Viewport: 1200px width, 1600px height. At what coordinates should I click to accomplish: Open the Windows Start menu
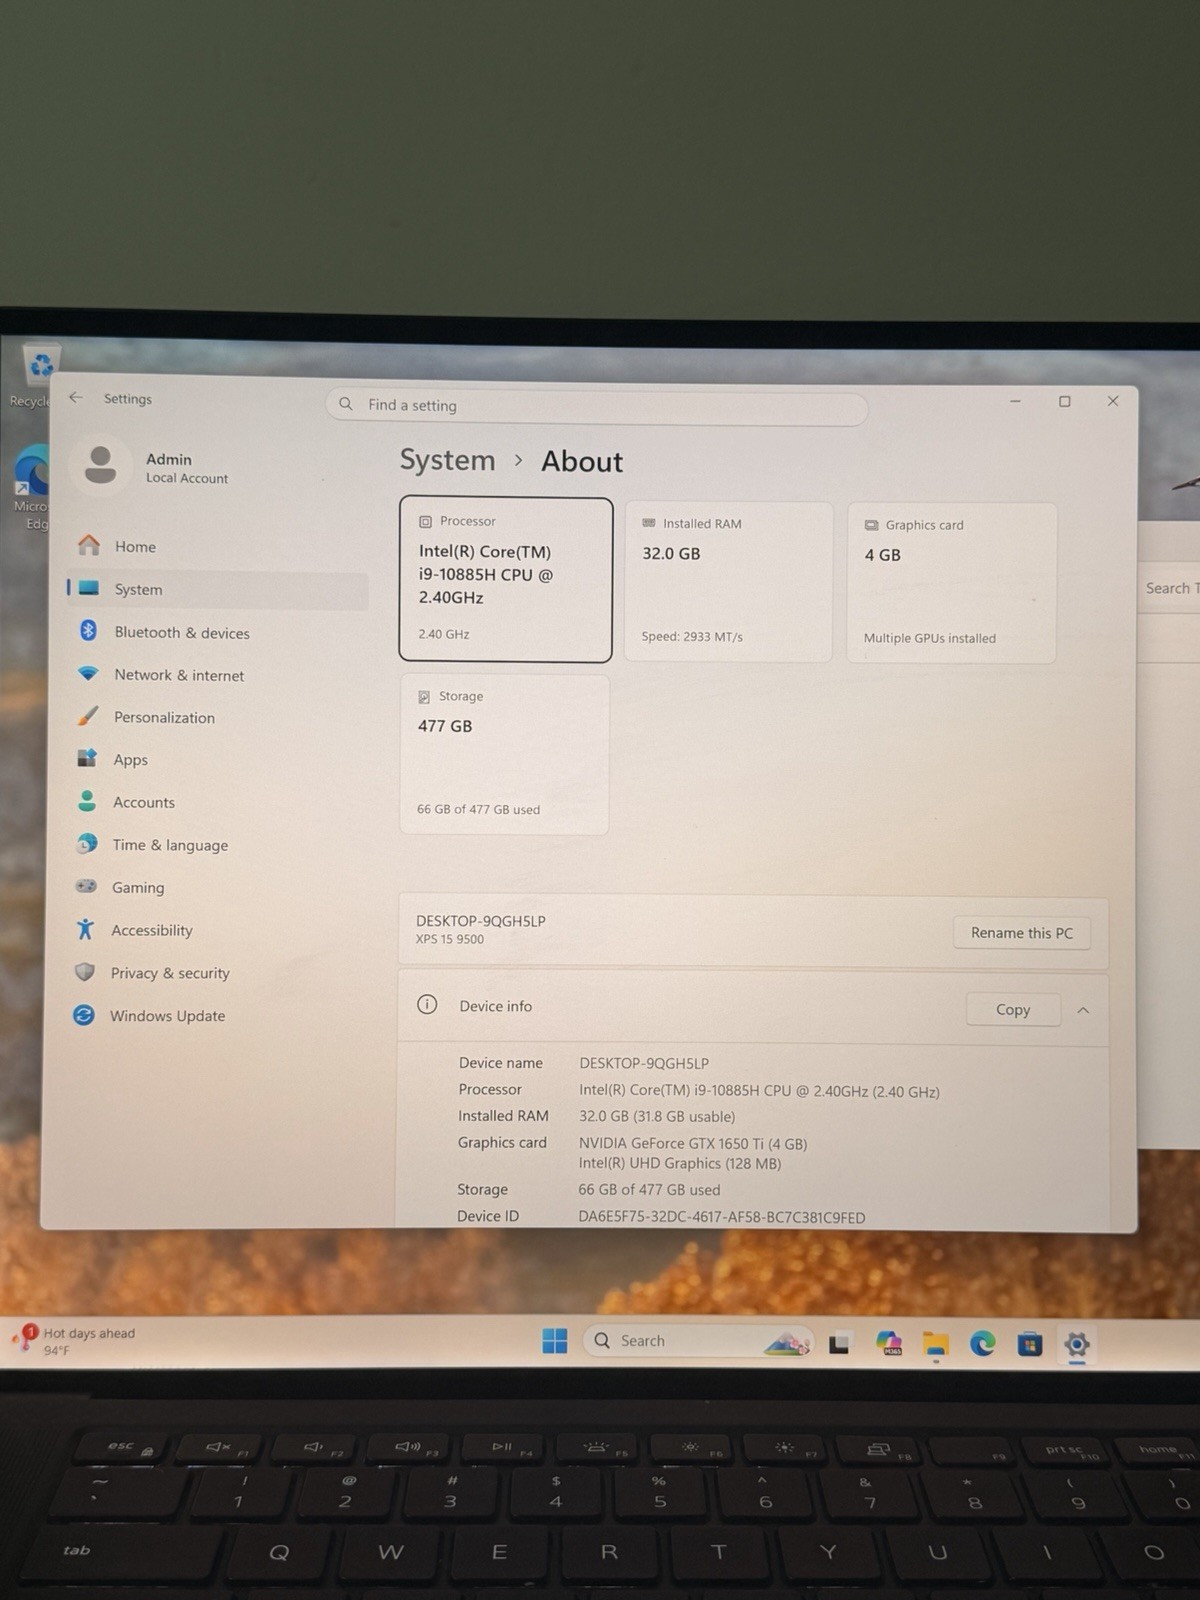coord(555,1340)
